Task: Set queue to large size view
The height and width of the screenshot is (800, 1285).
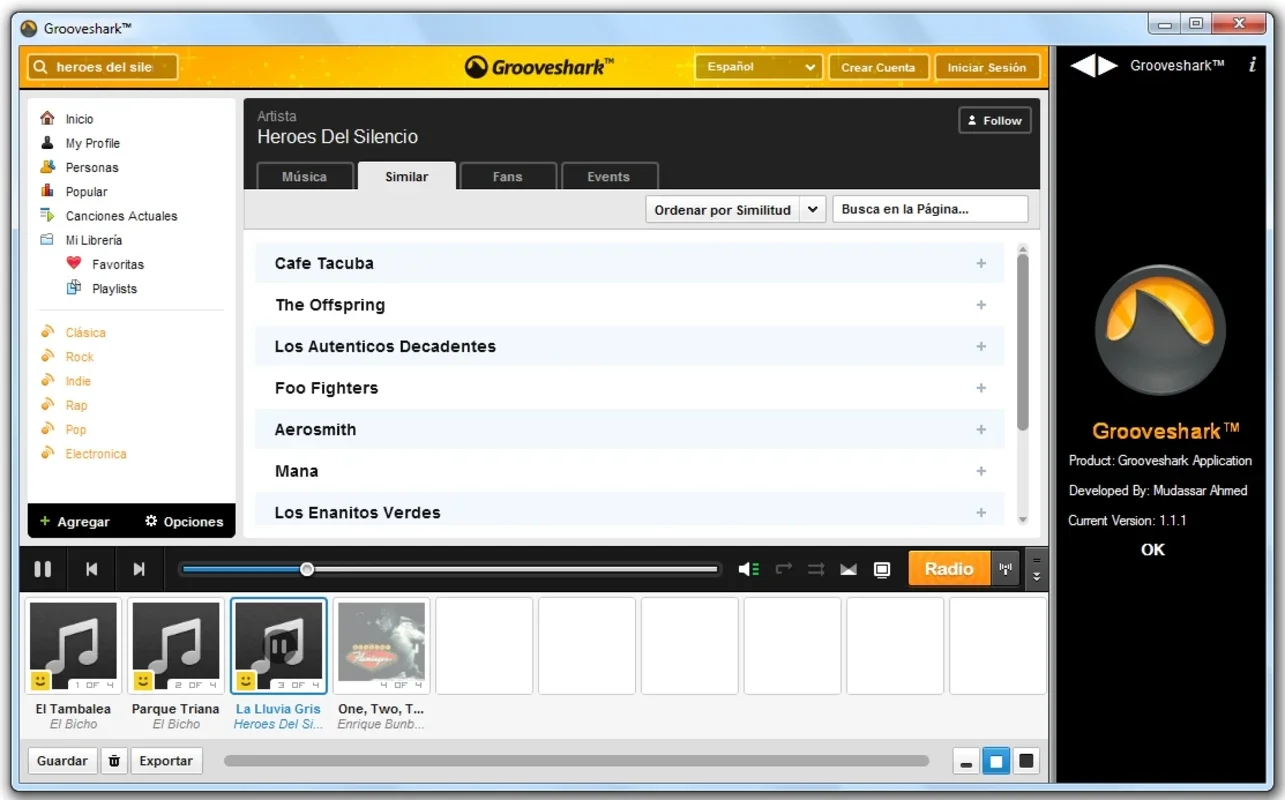Action: point(1026,762)
